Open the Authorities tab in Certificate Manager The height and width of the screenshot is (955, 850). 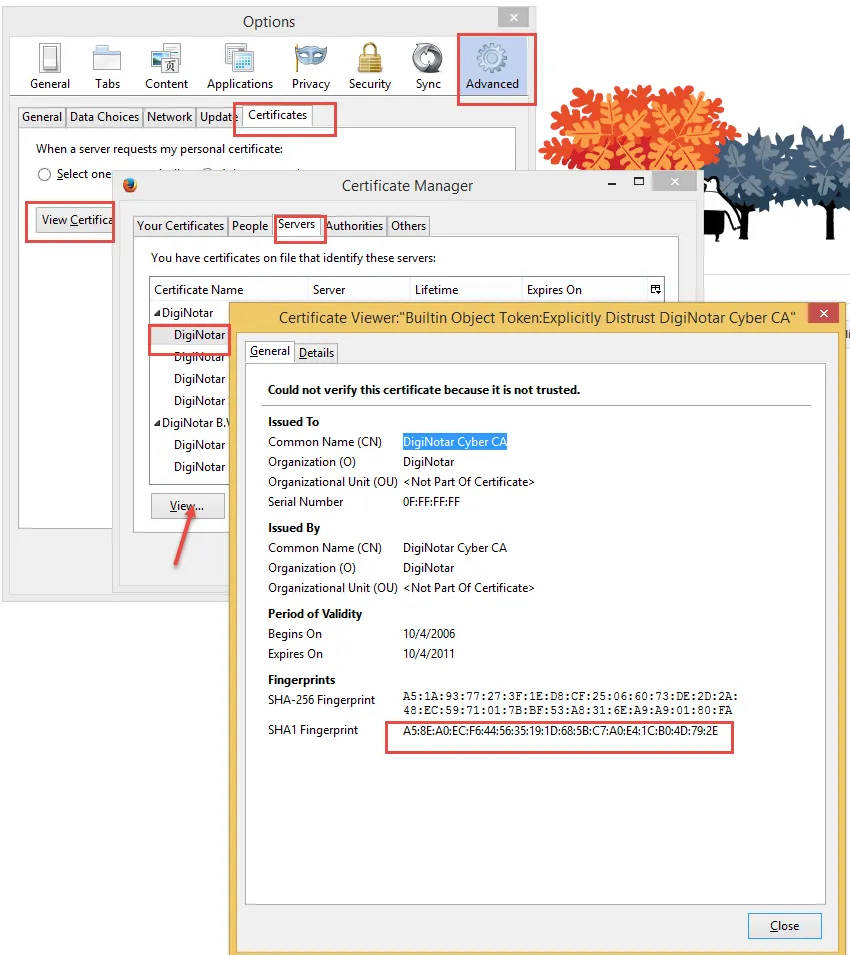tap(354, 226)
